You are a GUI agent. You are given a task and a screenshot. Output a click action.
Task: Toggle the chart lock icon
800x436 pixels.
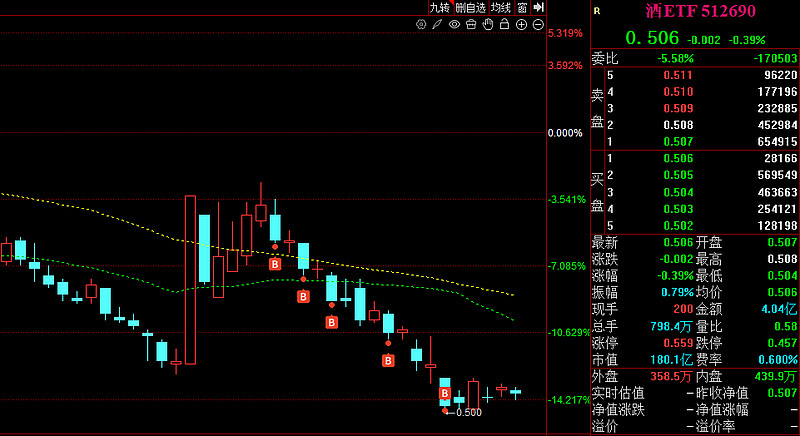coord(505,23)
